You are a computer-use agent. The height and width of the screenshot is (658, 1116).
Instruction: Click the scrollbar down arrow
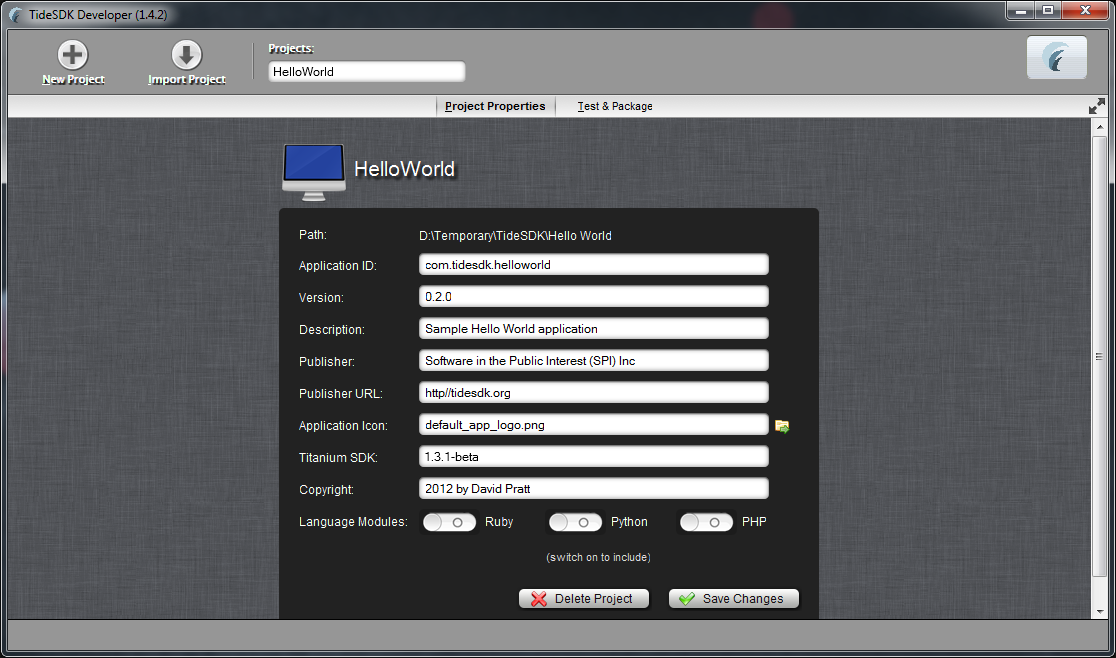coord(1100,612)
